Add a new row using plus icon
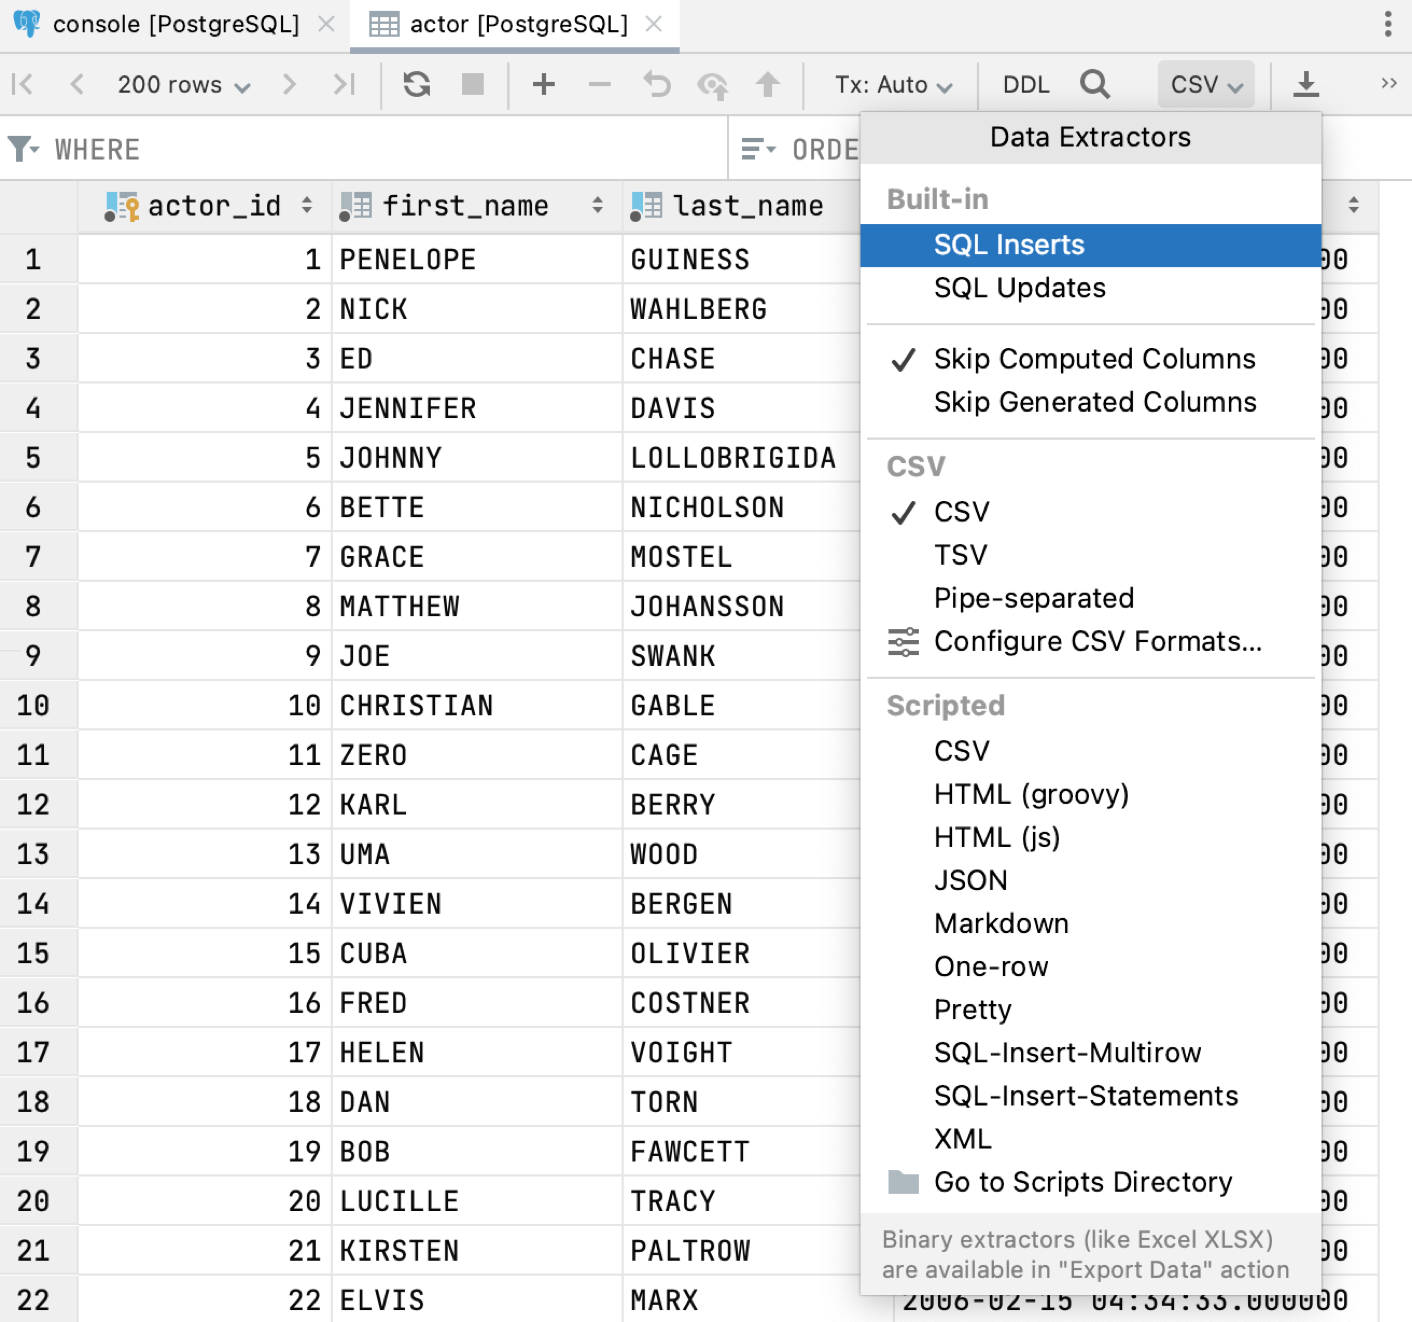Viewport: 1412px width, 1322px height. point(544,84)
